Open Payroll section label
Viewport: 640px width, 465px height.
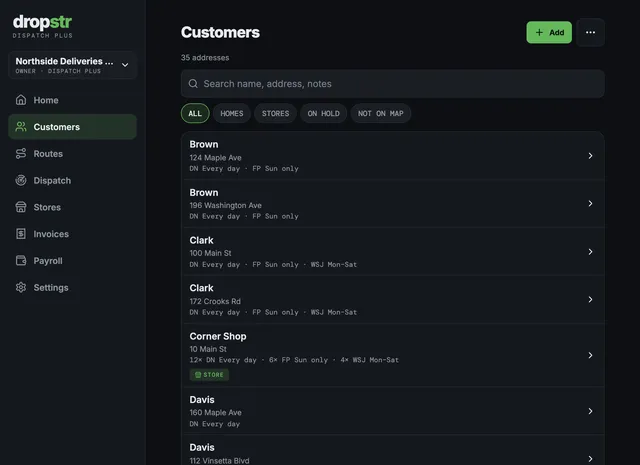point(48,260)
